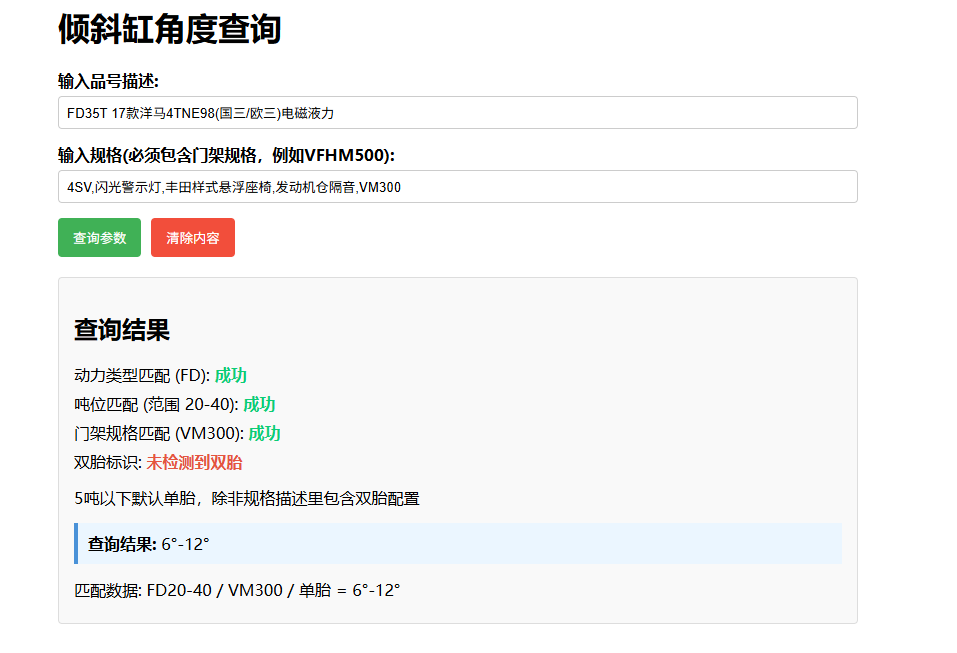Click the red 未检测到双胎 status text
The image size is (957, 653).
tap(194, 463)
